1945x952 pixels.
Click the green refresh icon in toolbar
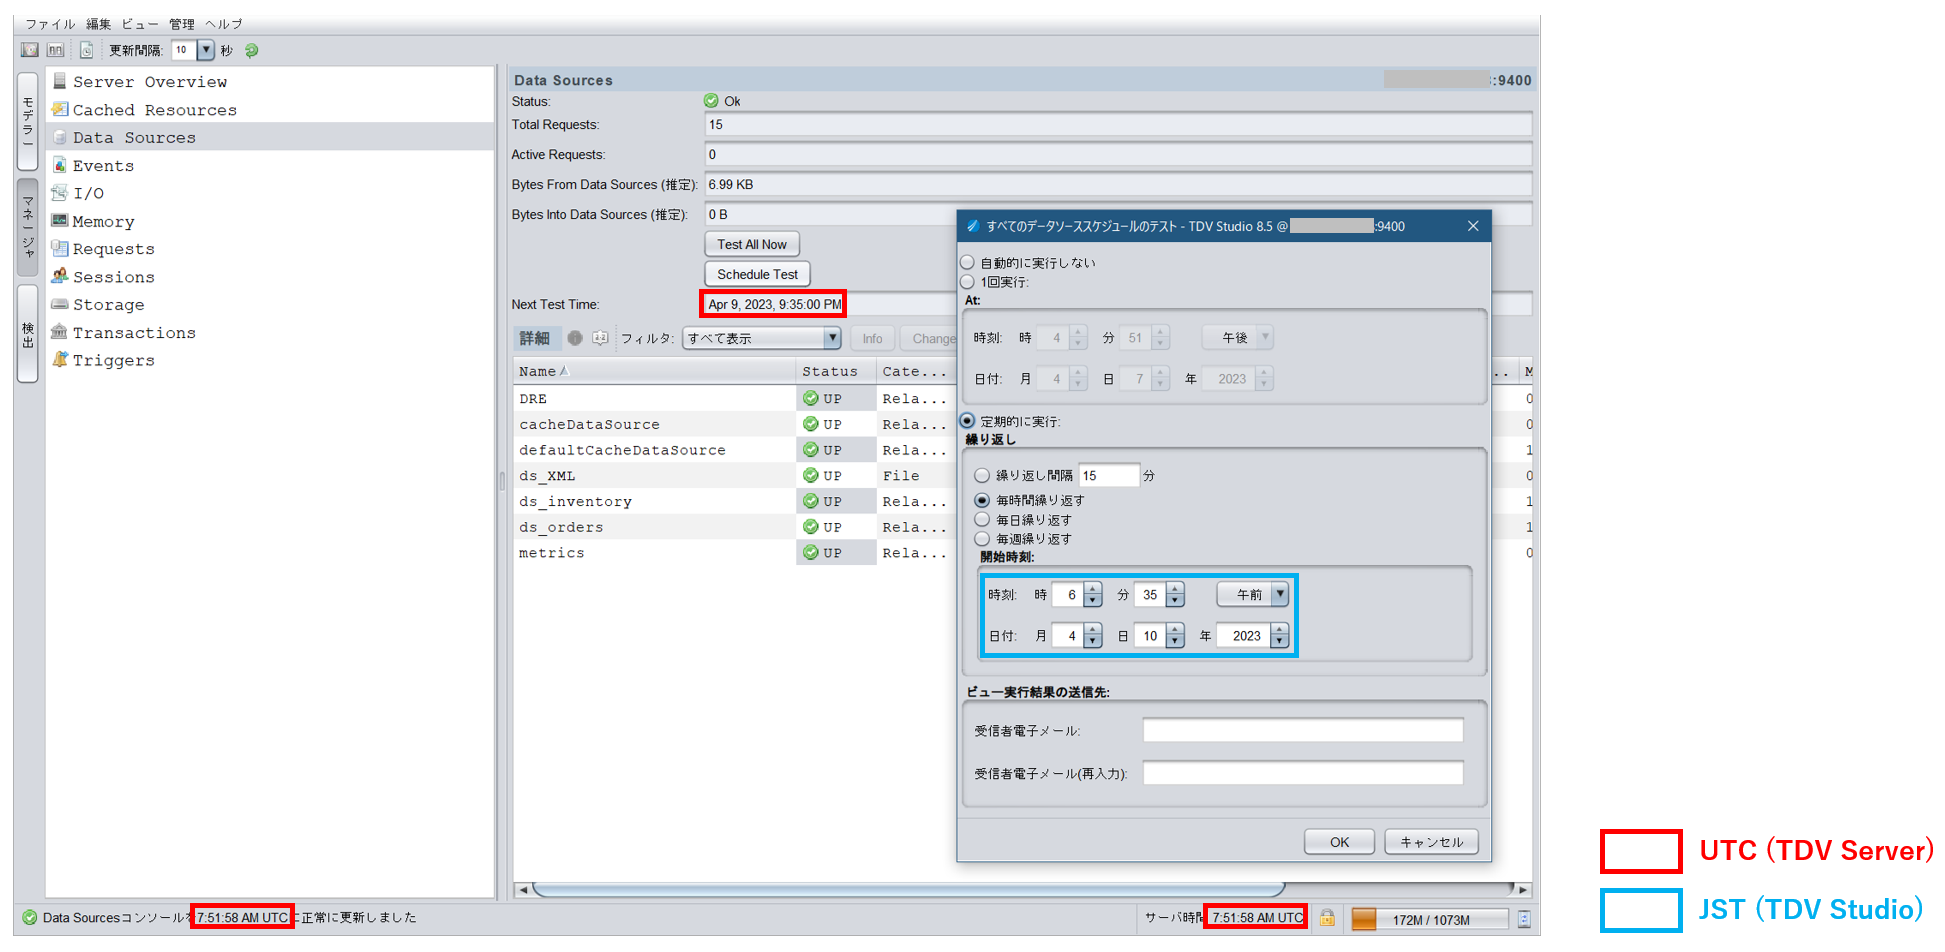point(252,50)
